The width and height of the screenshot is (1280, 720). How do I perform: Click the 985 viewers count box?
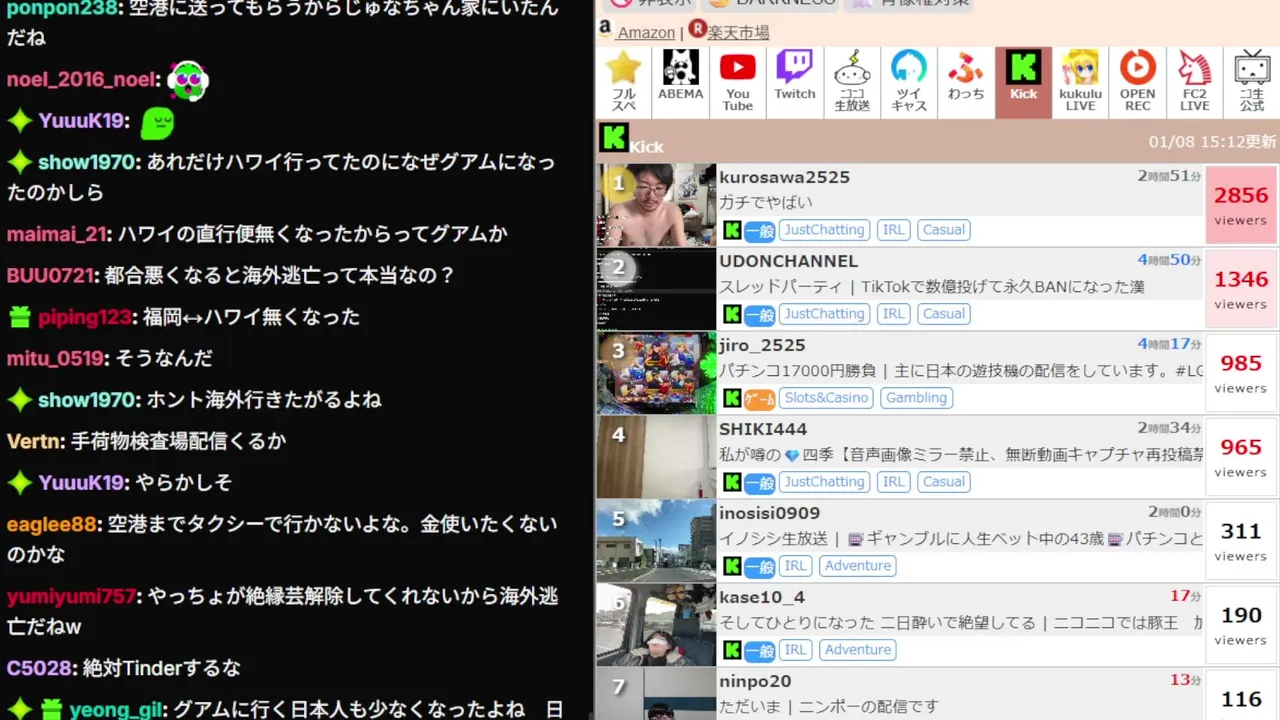[1241, 373]
